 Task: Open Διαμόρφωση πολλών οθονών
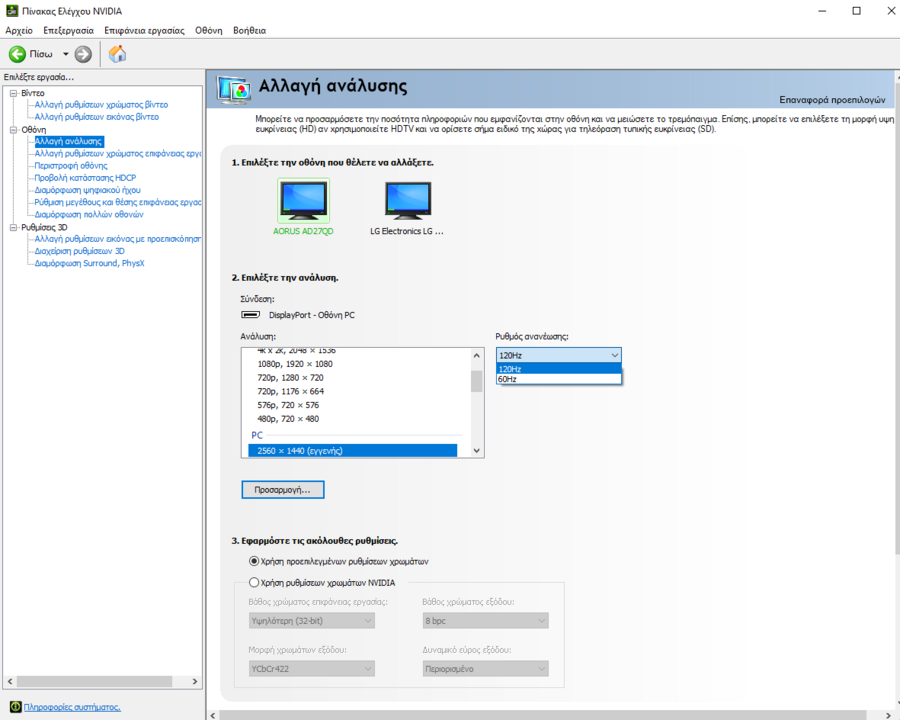coord(89,214)
